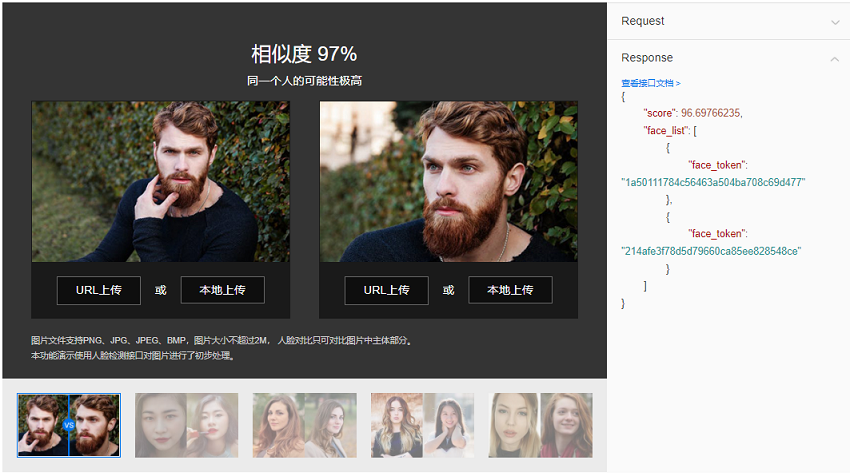This screenshot has width=850, height=476.
Task: Click the second face_token string value
Action: [711, 251]
